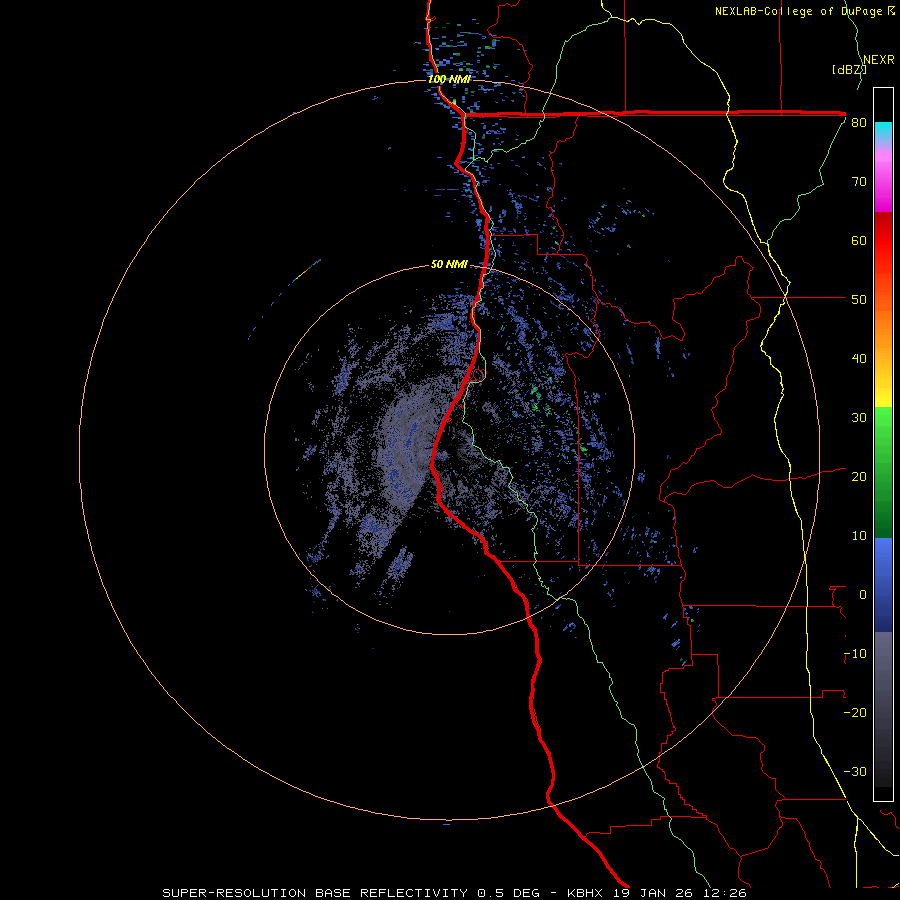Screen dimensions: 900x900
Task: Click the NEXR label above the color scale
Action: [879, 60]
